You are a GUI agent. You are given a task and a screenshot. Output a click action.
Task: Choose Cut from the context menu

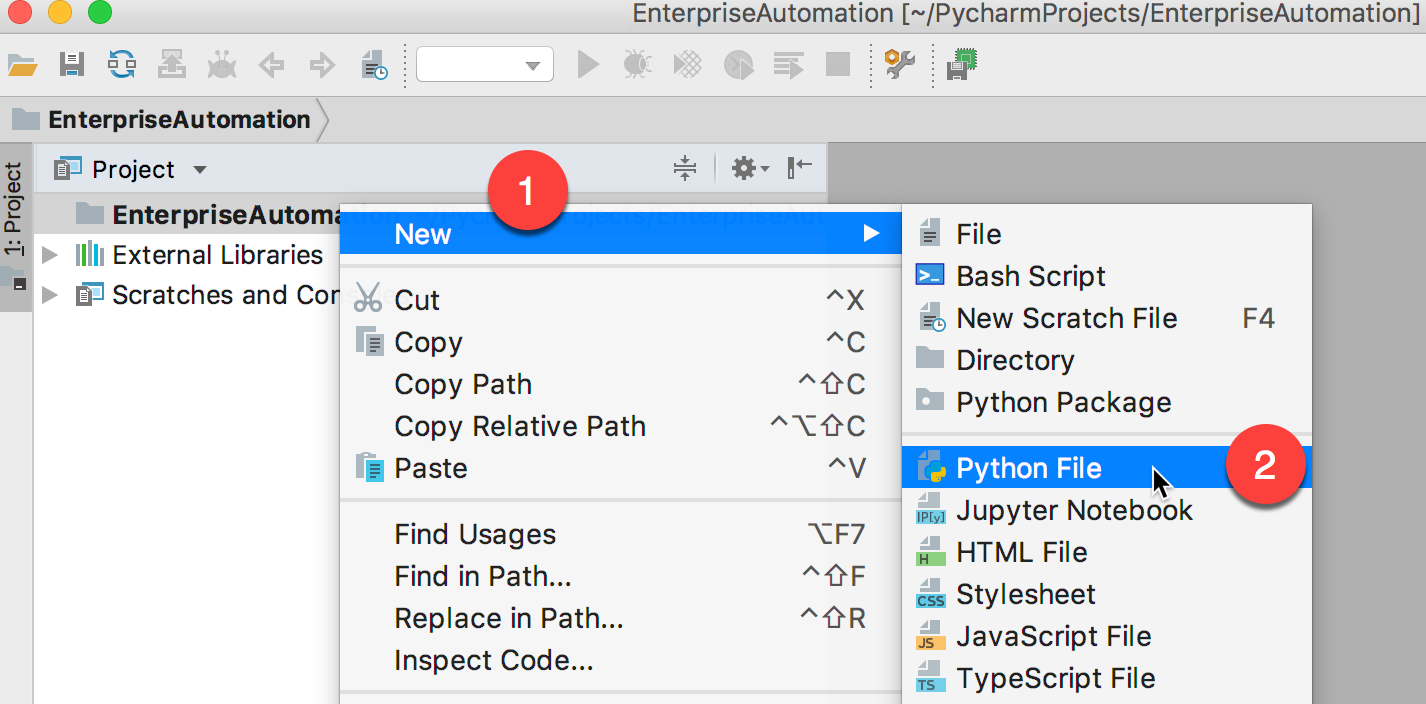coord(621,300)
